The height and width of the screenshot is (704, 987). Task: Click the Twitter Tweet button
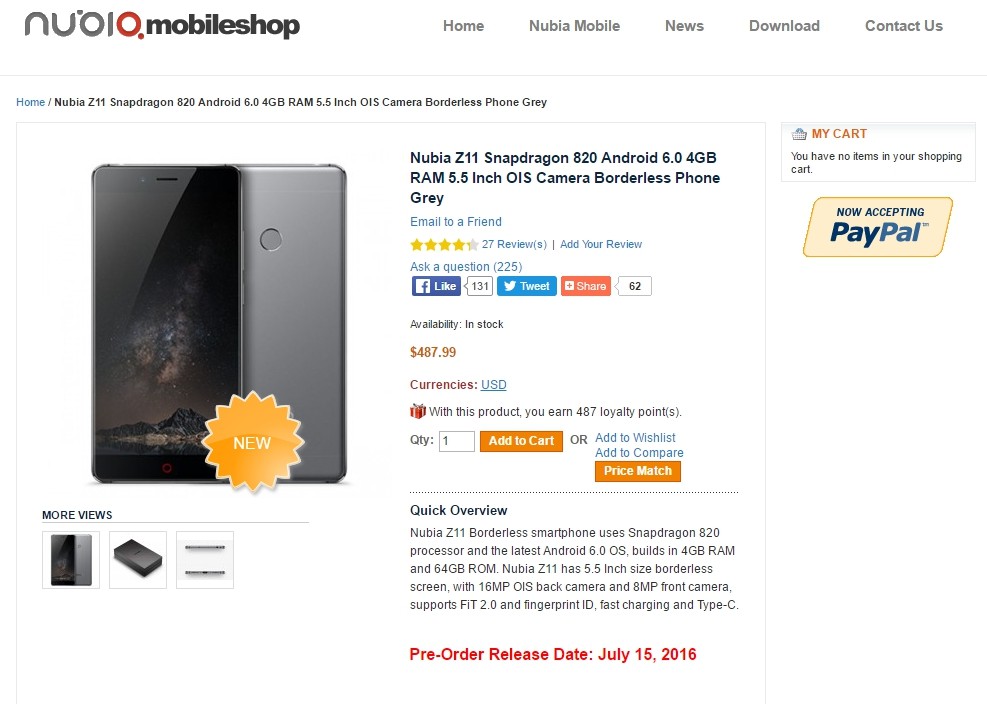527,287
